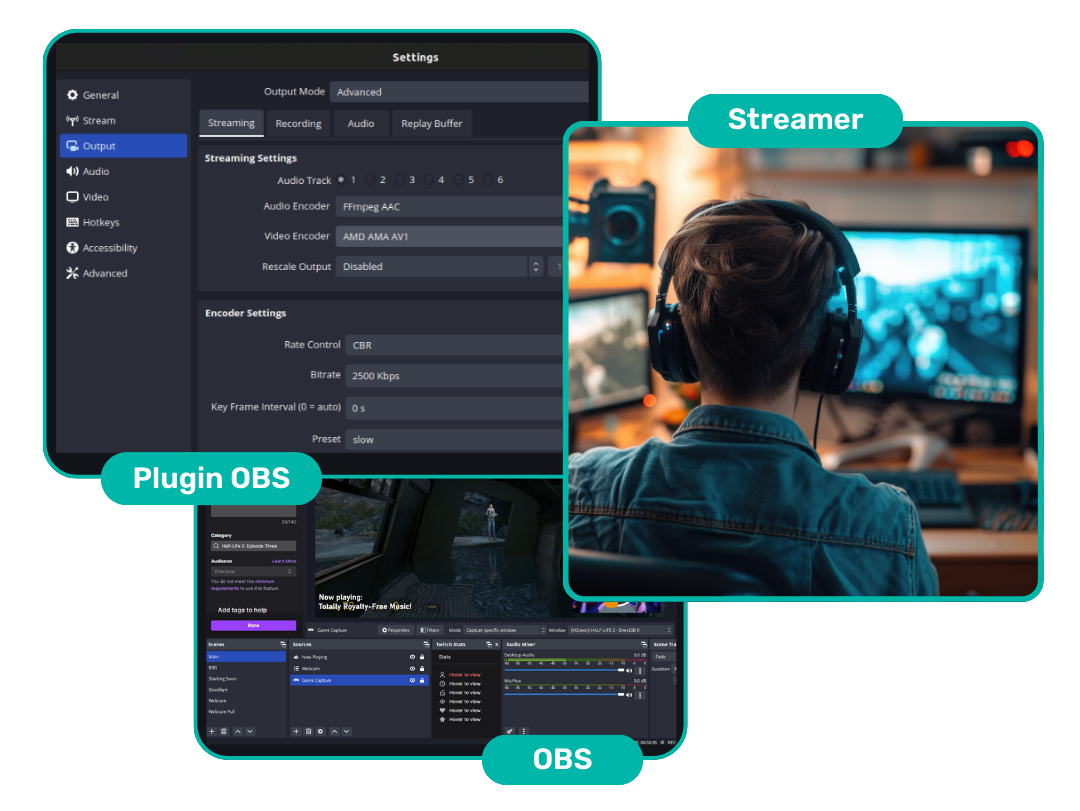
Task: Hide the Now Playing source
Action: click(x=412, y=657)
